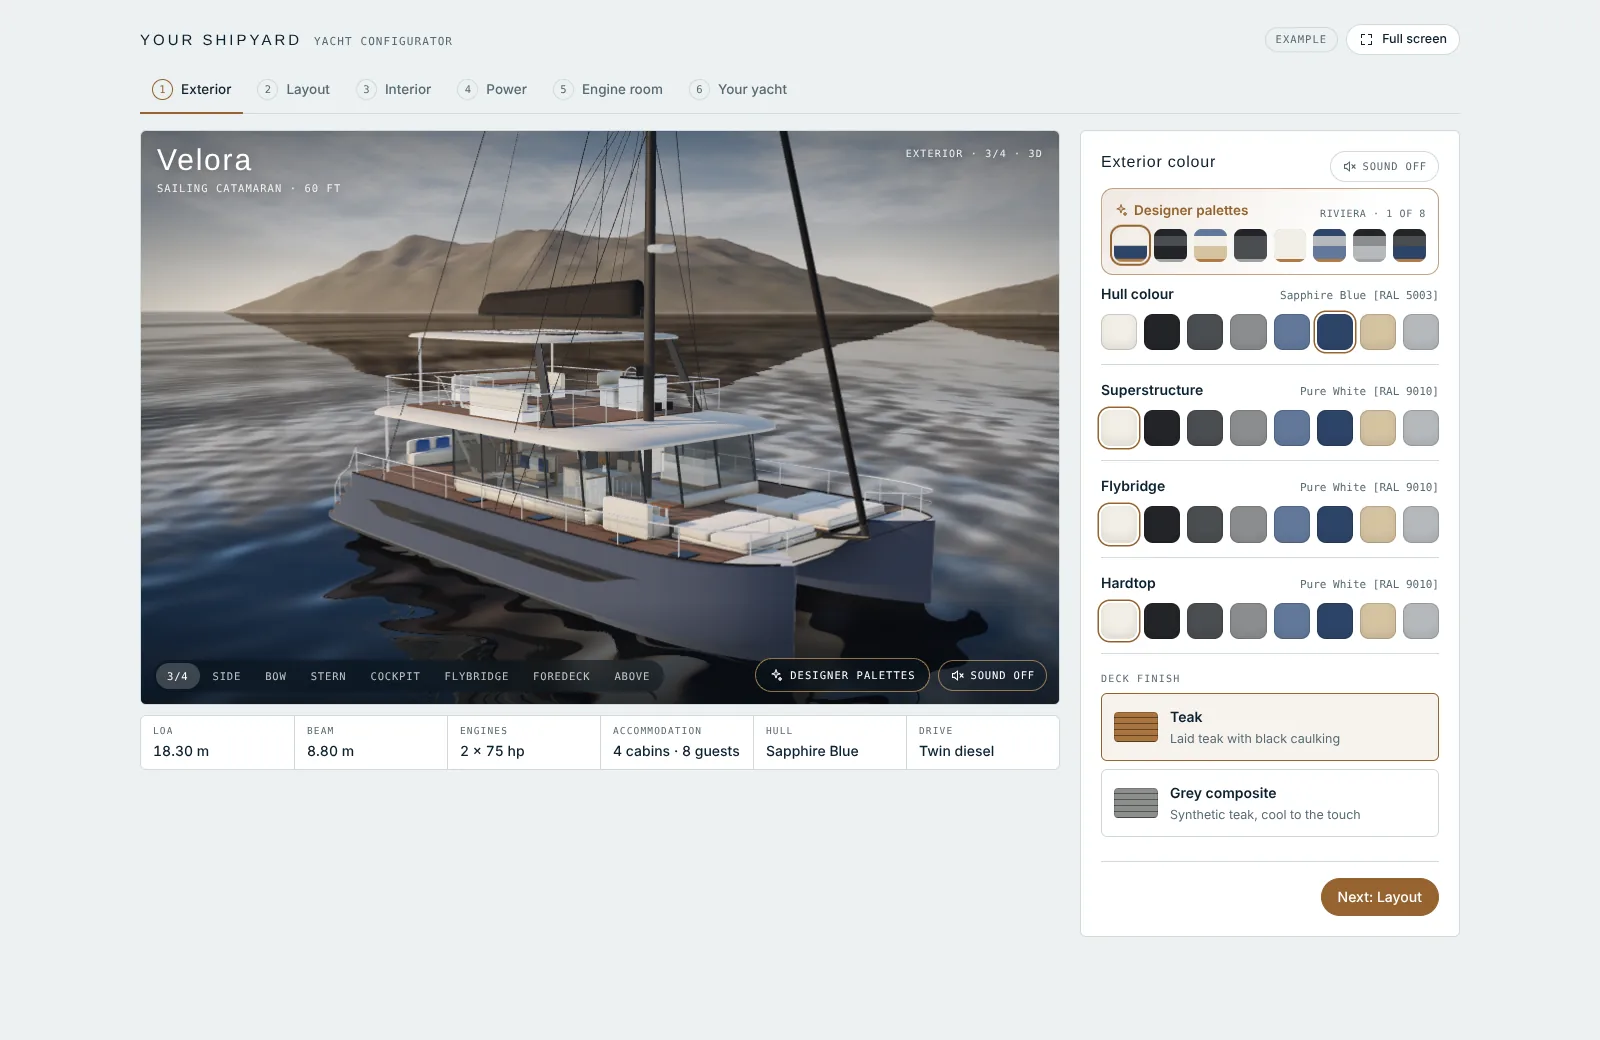Pick the first Riviera designer palette
The width and height of the screenshot is (1600, 1040).
(x=1130, y=245)
